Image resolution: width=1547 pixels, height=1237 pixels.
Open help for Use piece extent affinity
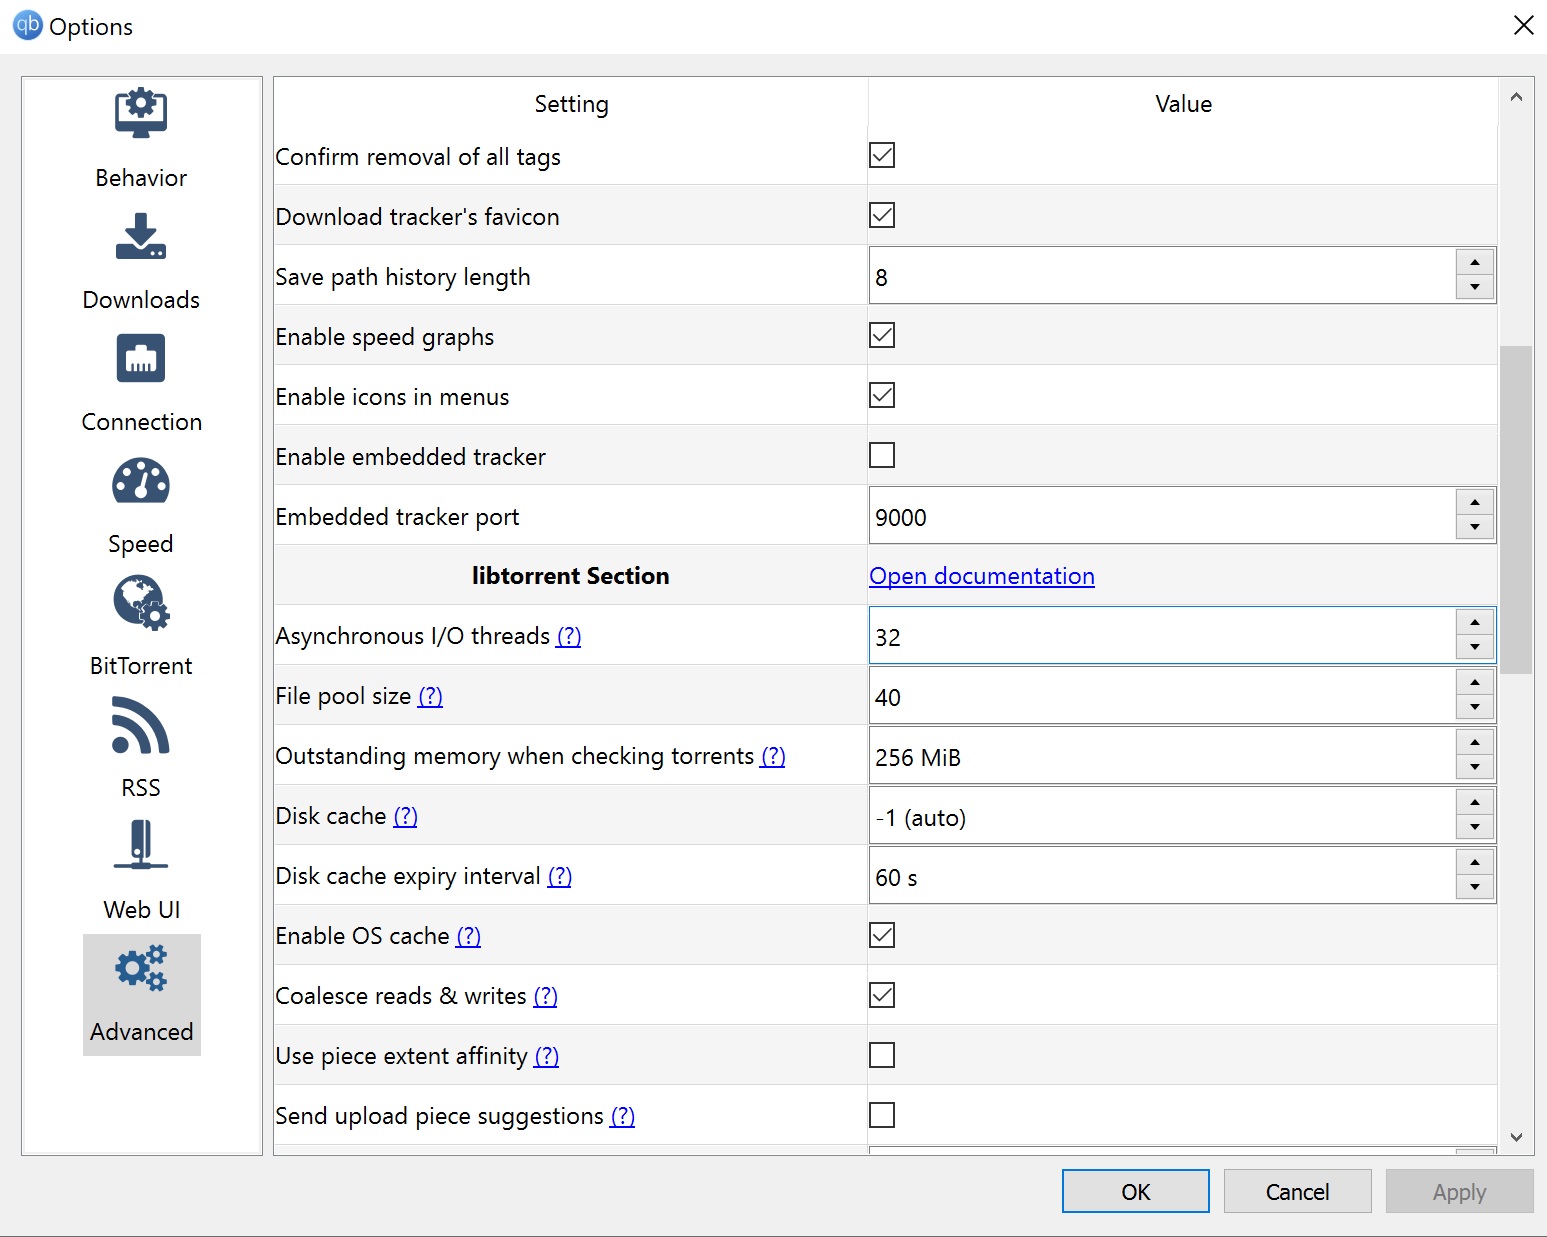tap(548, 1056)
